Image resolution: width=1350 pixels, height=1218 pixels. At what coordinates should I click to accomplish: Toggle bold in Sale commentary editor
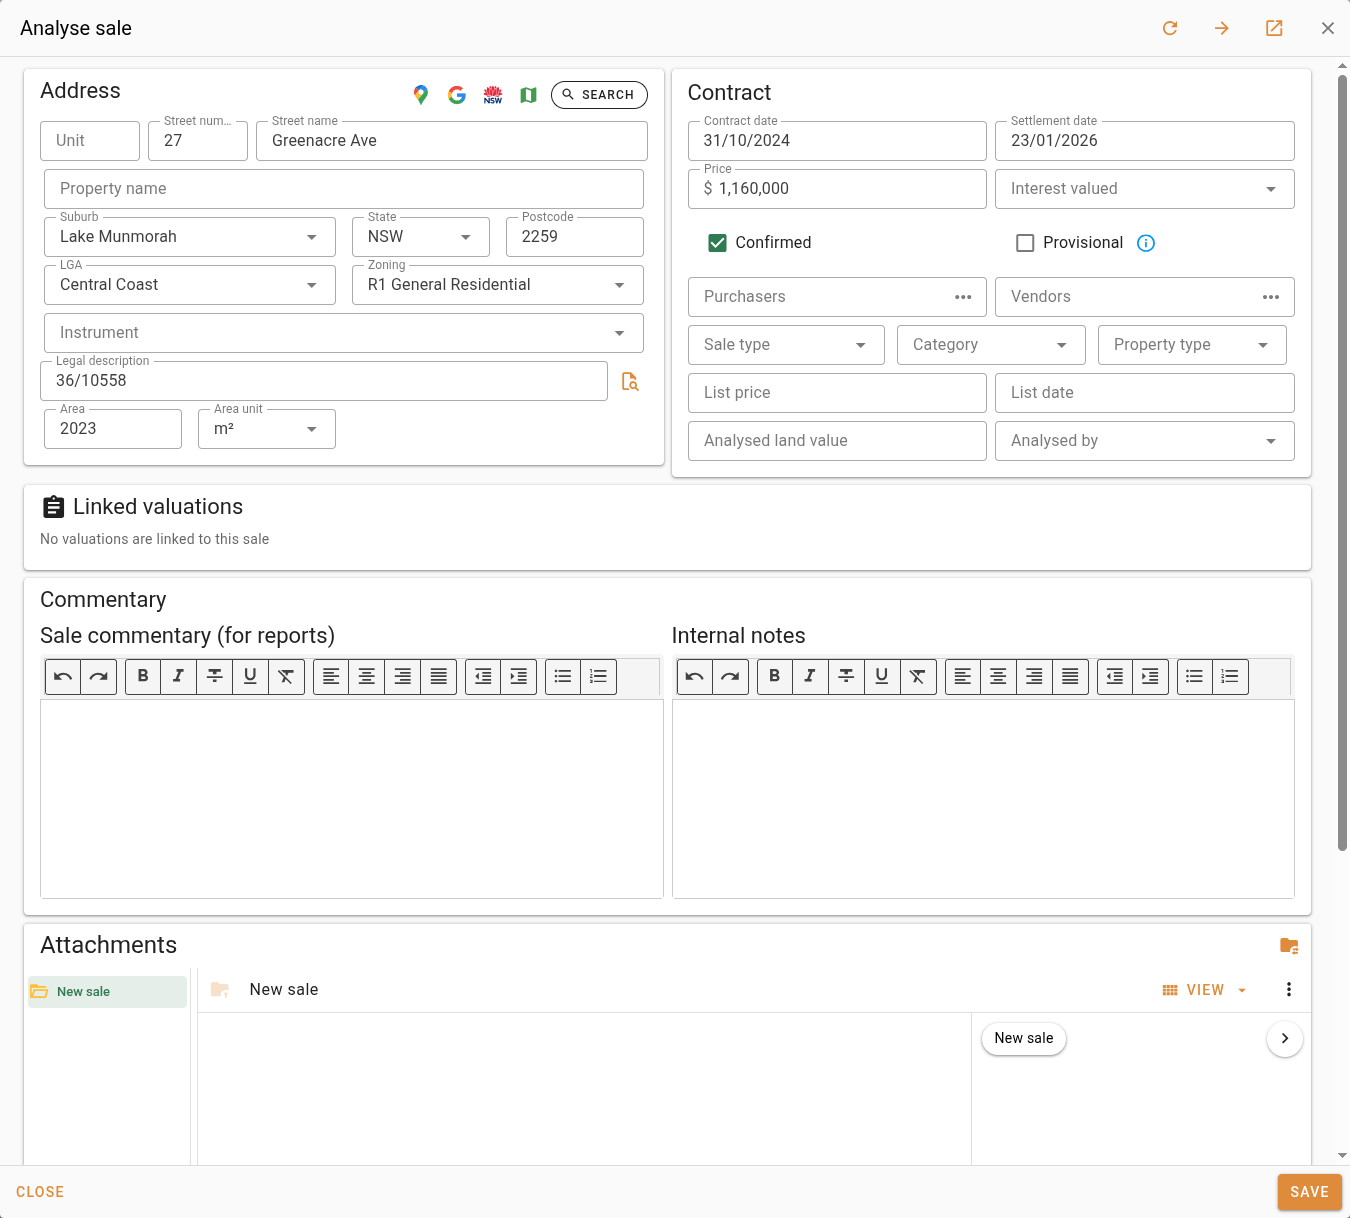tap(143, 677)
